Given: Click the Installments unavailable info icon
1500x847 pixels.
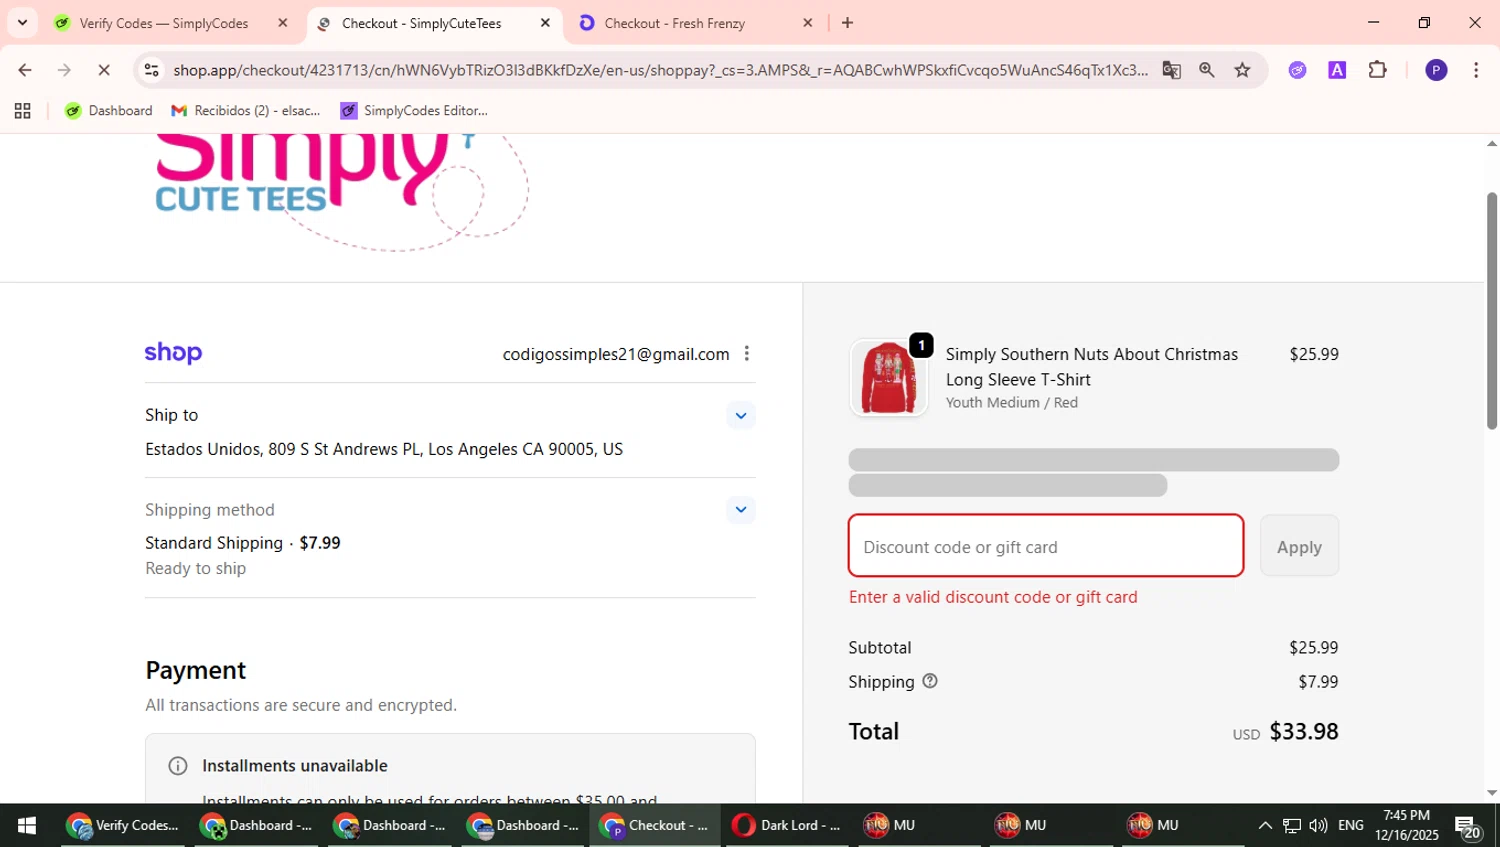Looking at the screenshot, I should (178, 766).
